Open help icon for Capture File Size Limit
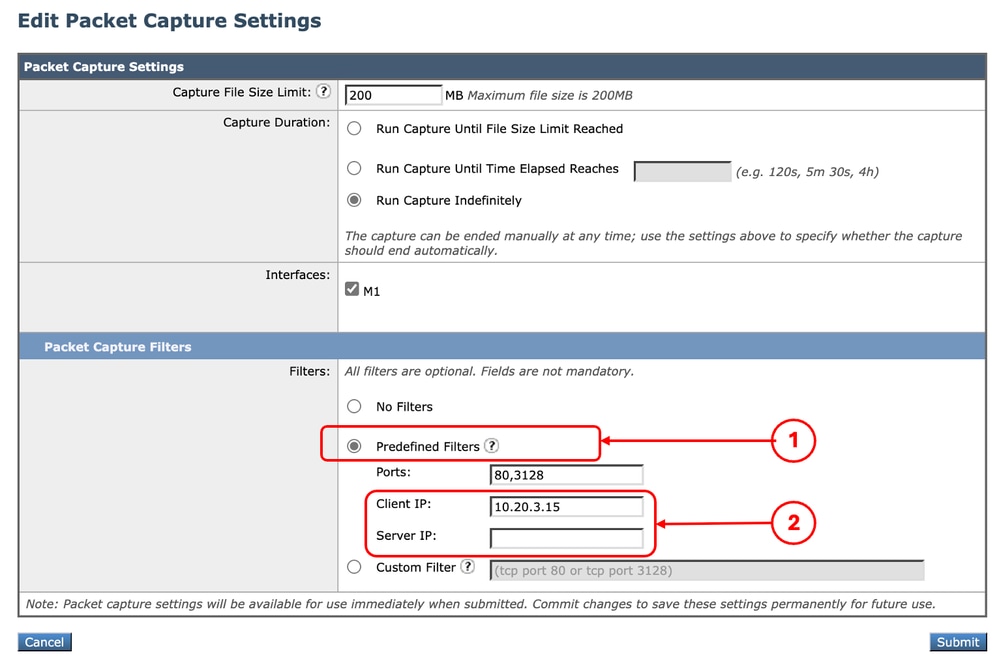 click(x=324, y=92)
